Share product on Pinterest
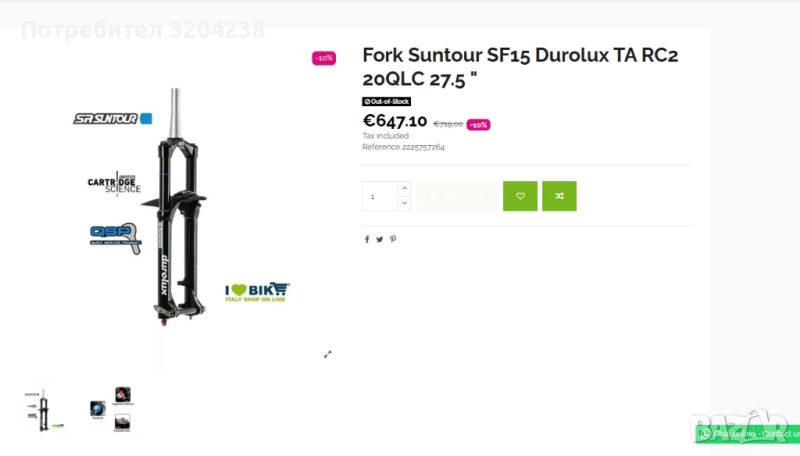 [393, 239]
